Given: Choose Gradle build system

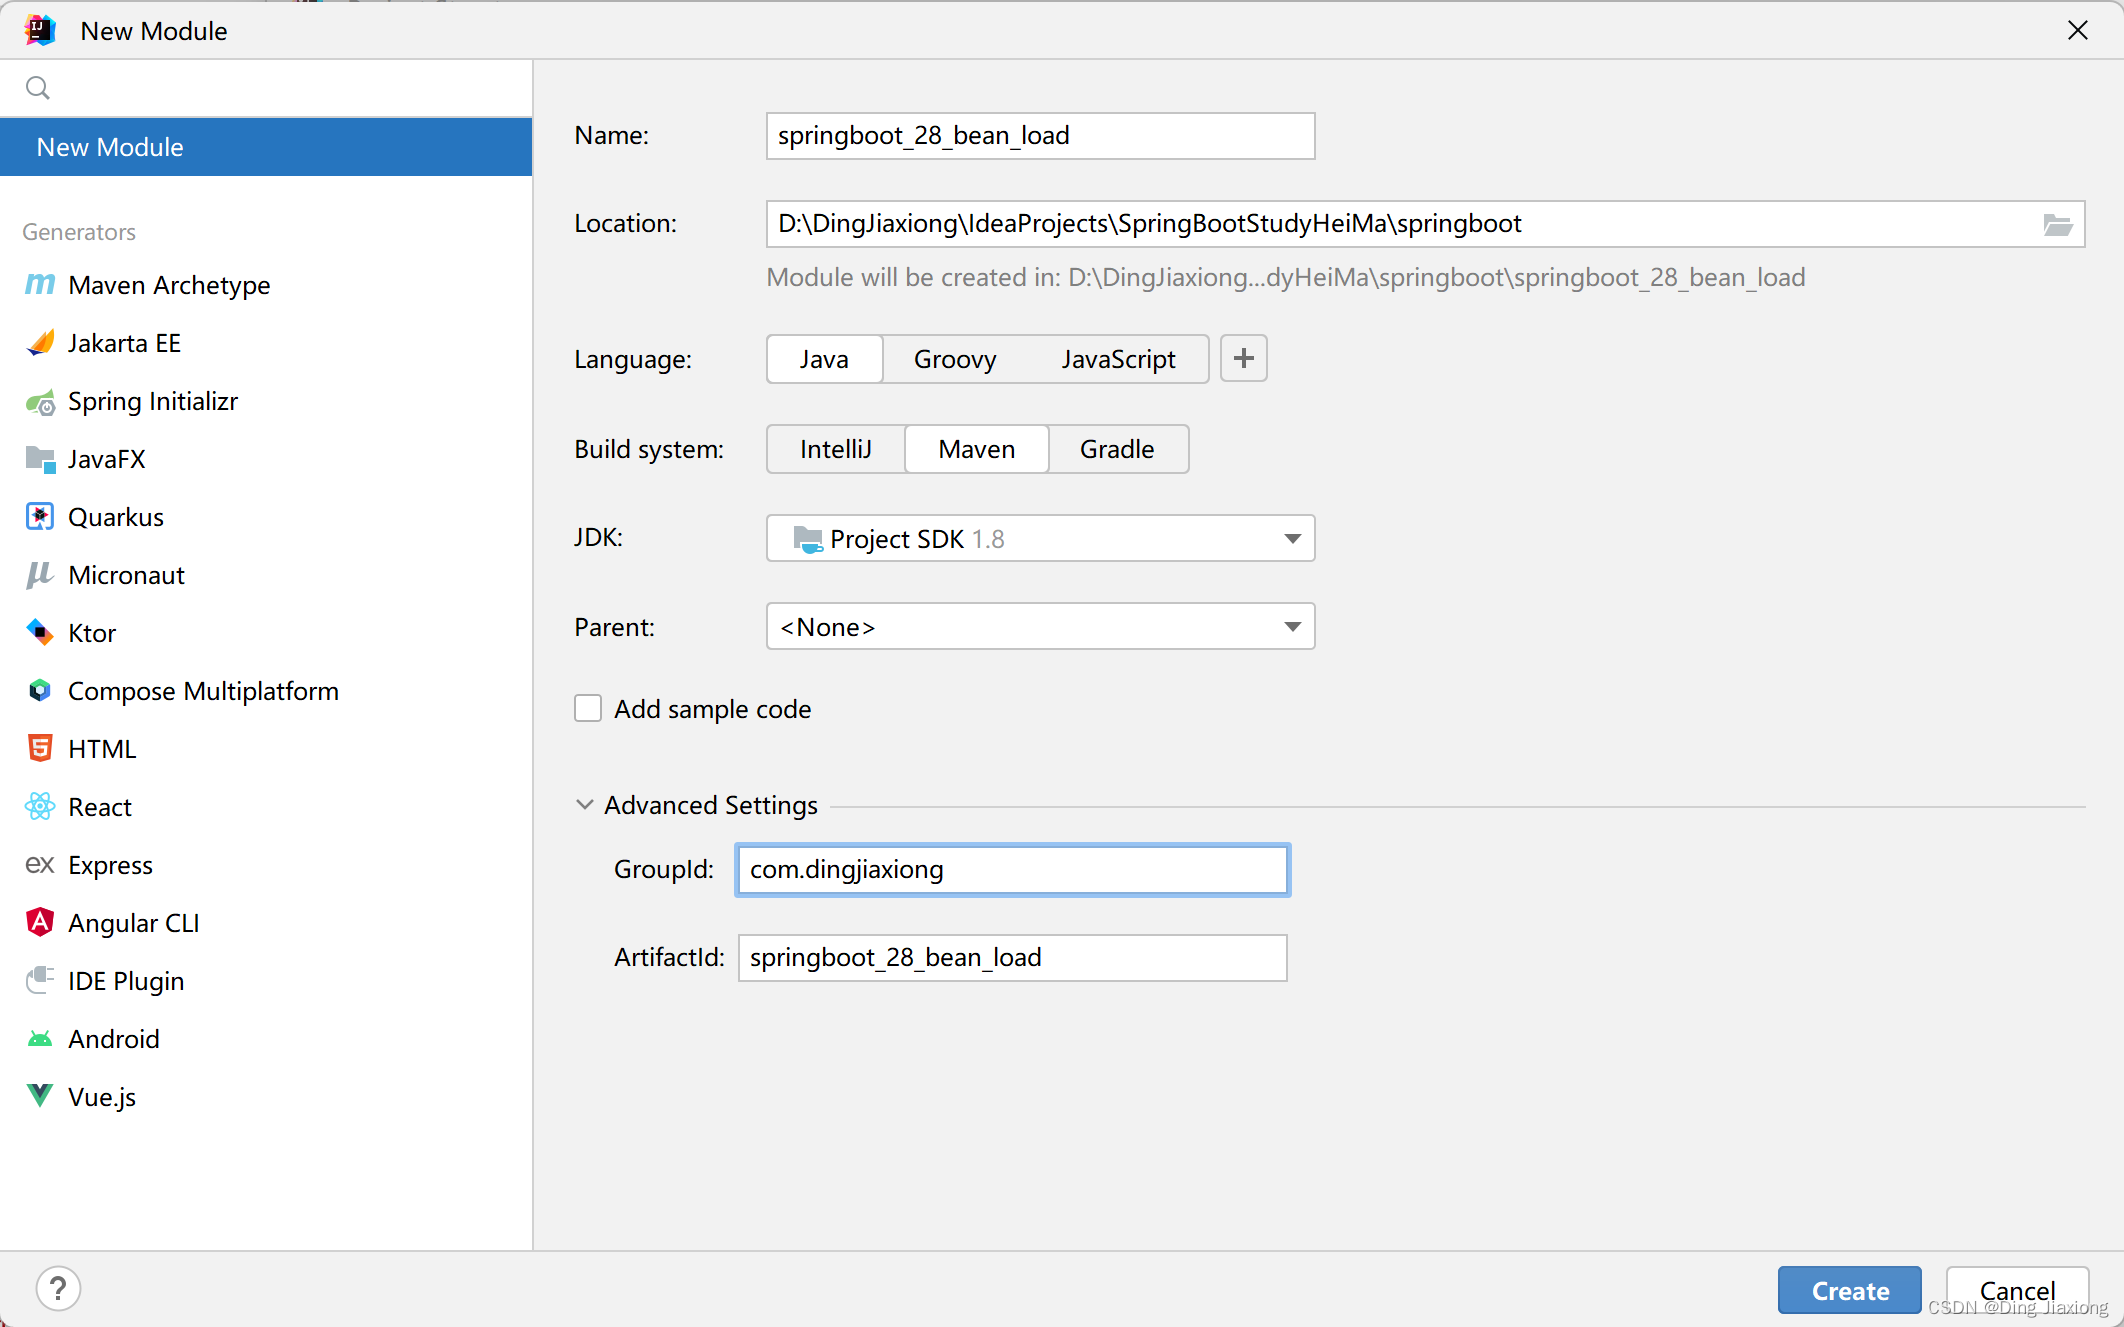Looking at the screenshot, I should (1117, 449).
